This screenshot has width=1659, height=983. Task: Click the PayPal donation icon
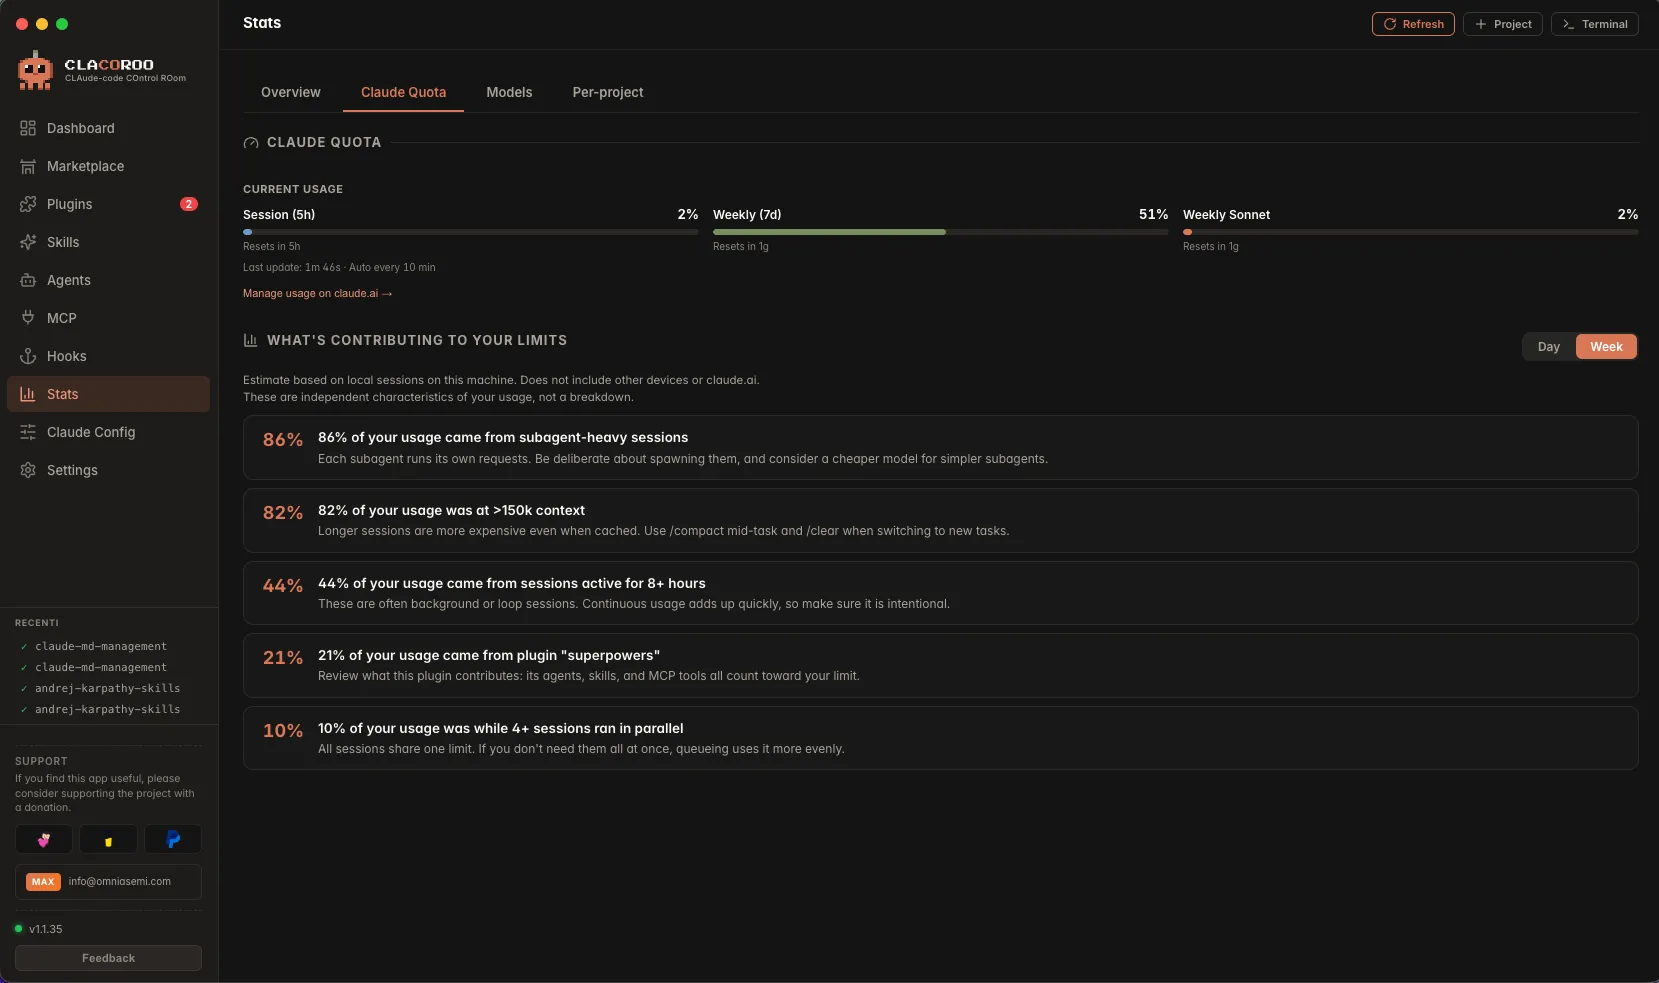click(173, 840)
